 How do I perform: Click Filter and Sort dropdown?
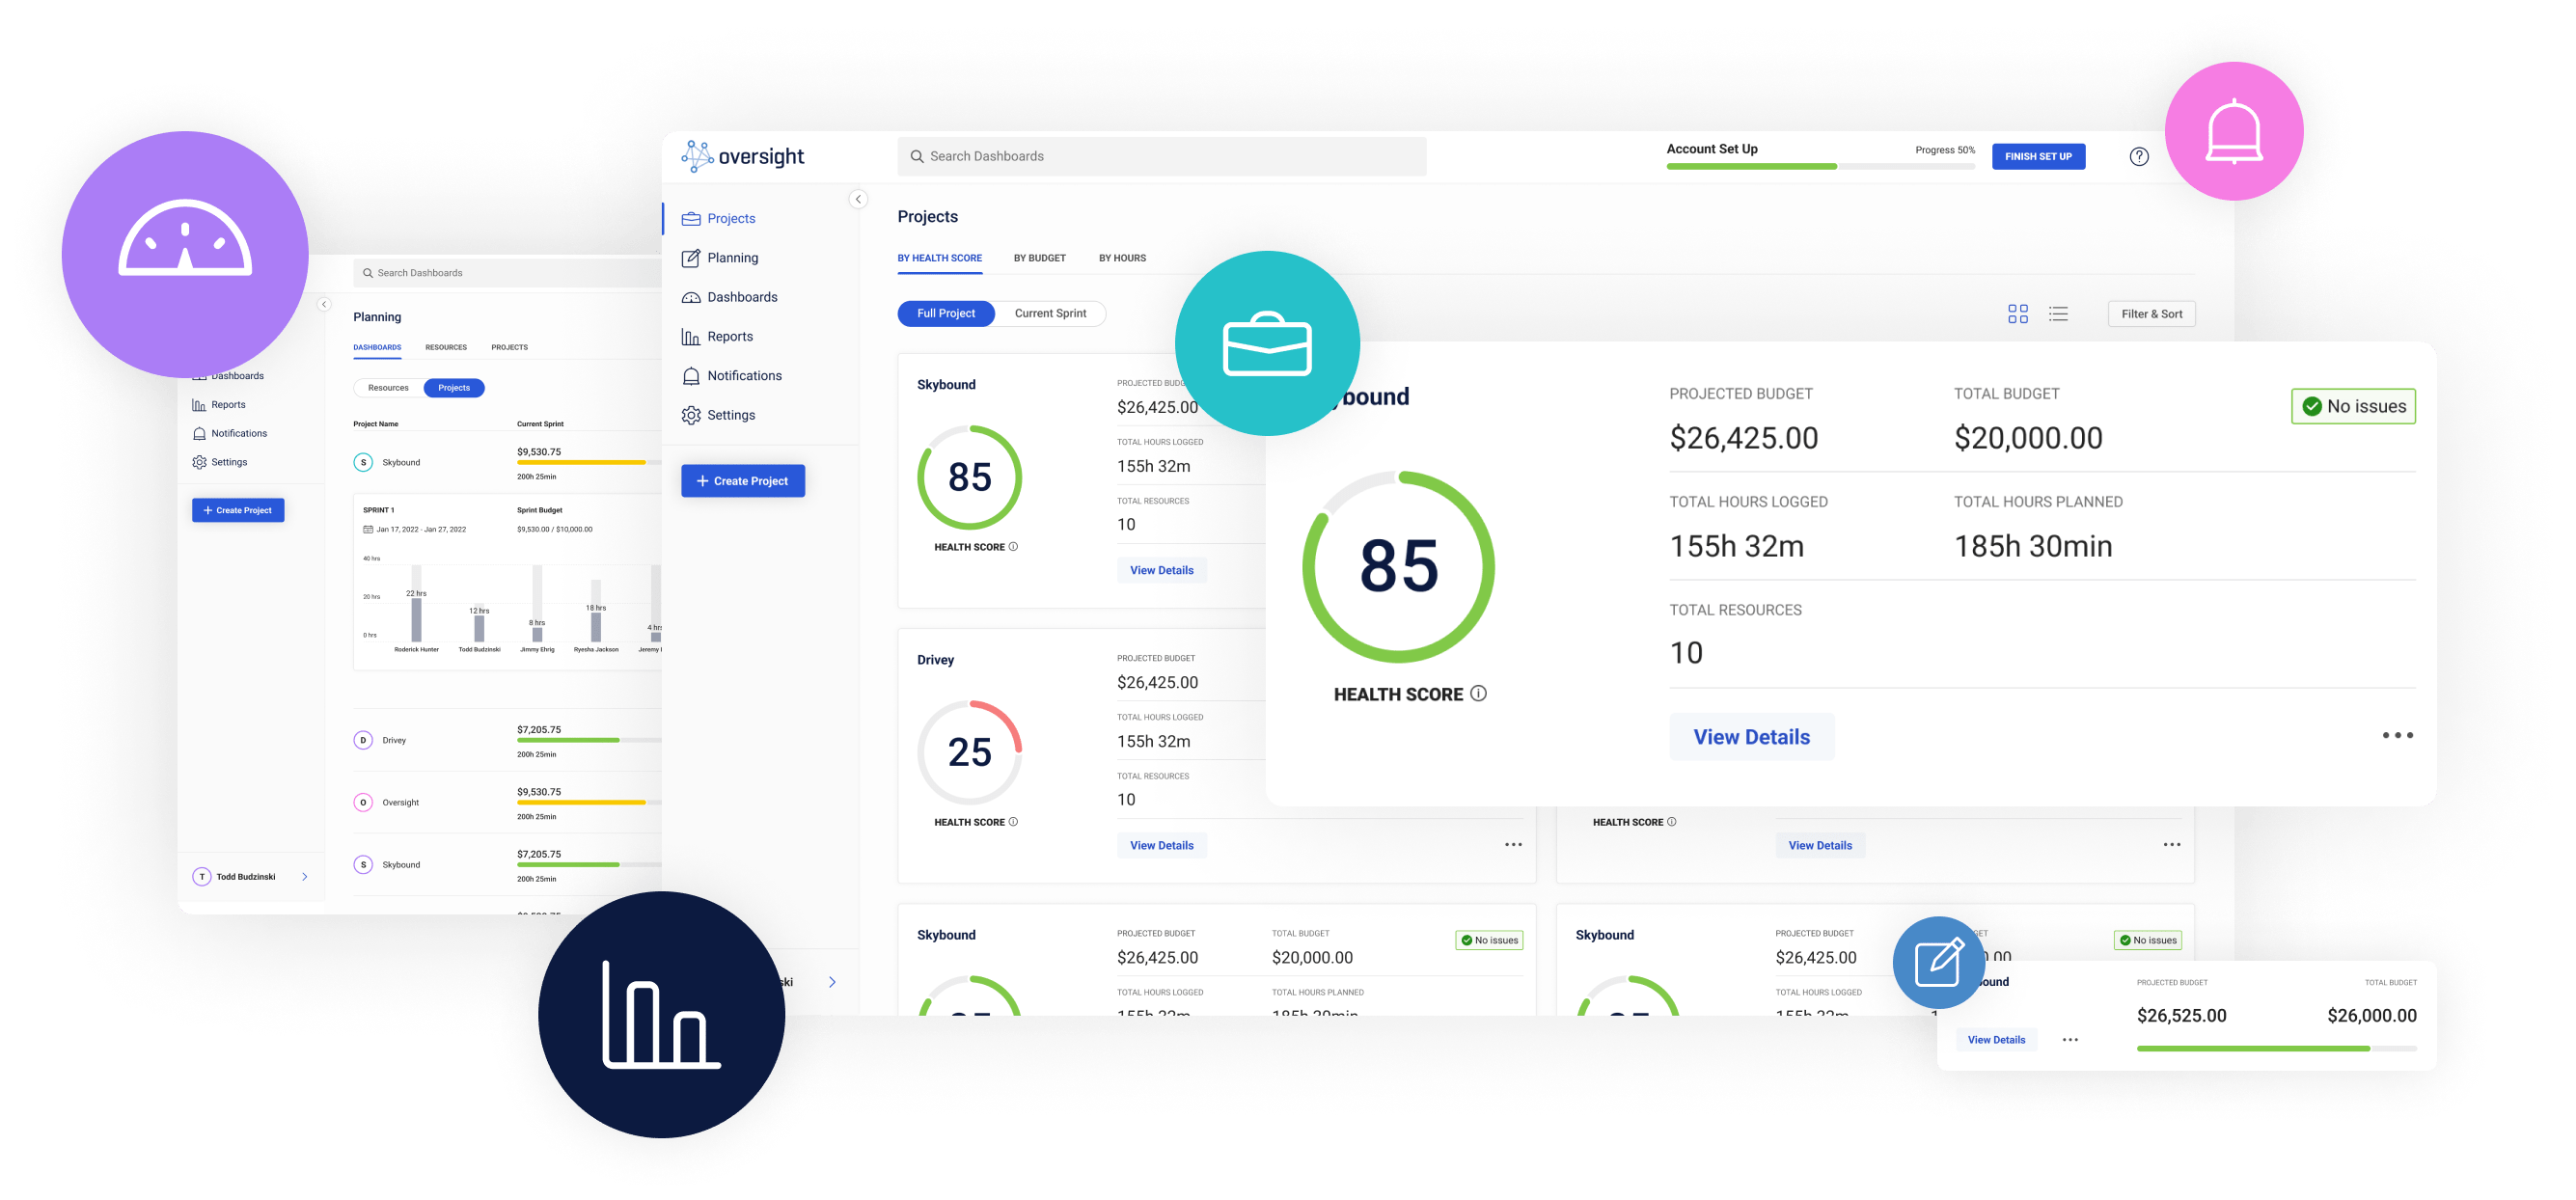2155,312
